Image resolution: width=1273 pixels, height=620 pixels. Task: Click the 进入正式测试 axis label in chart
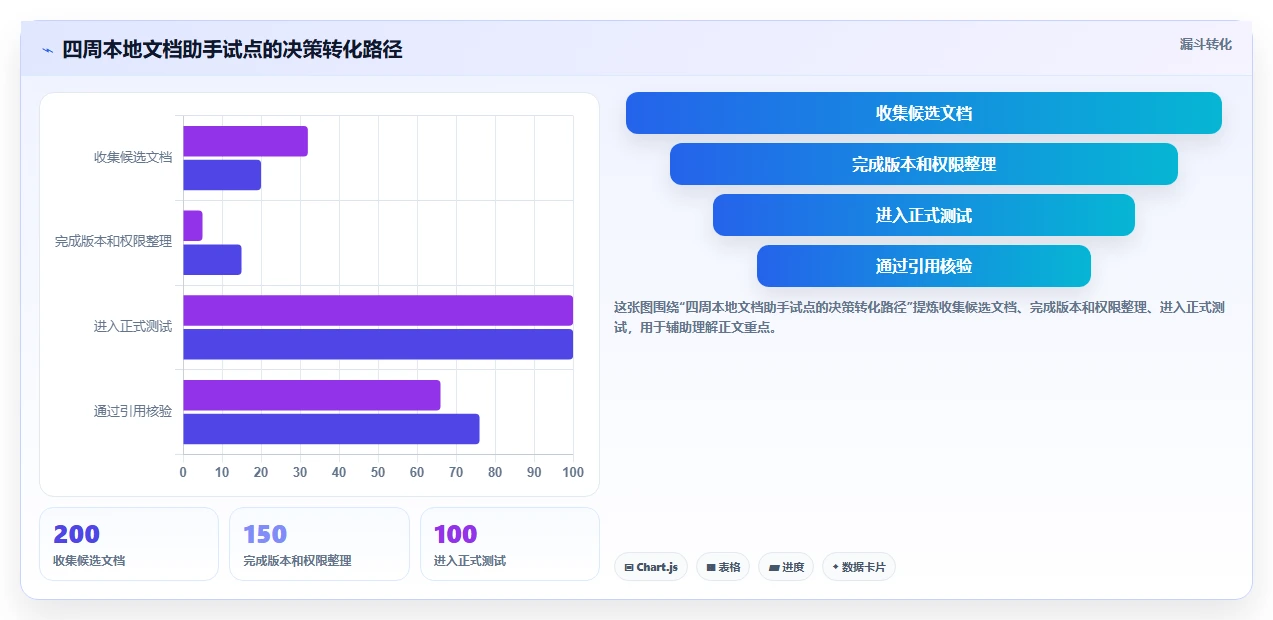click(x=133, y=327)
